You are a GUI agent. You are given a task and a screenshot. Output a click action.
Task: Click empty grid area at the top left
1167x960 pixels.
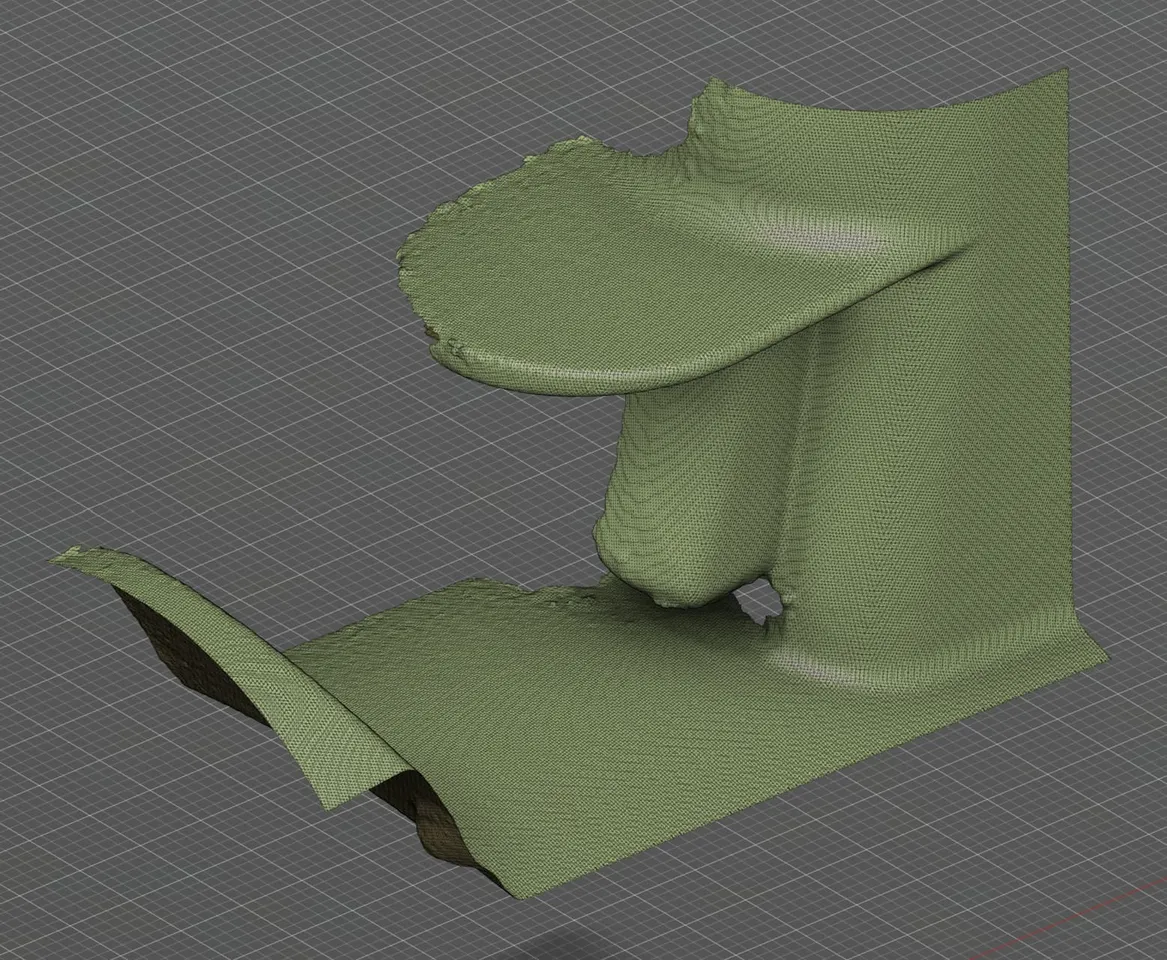(x=186, y=149)
